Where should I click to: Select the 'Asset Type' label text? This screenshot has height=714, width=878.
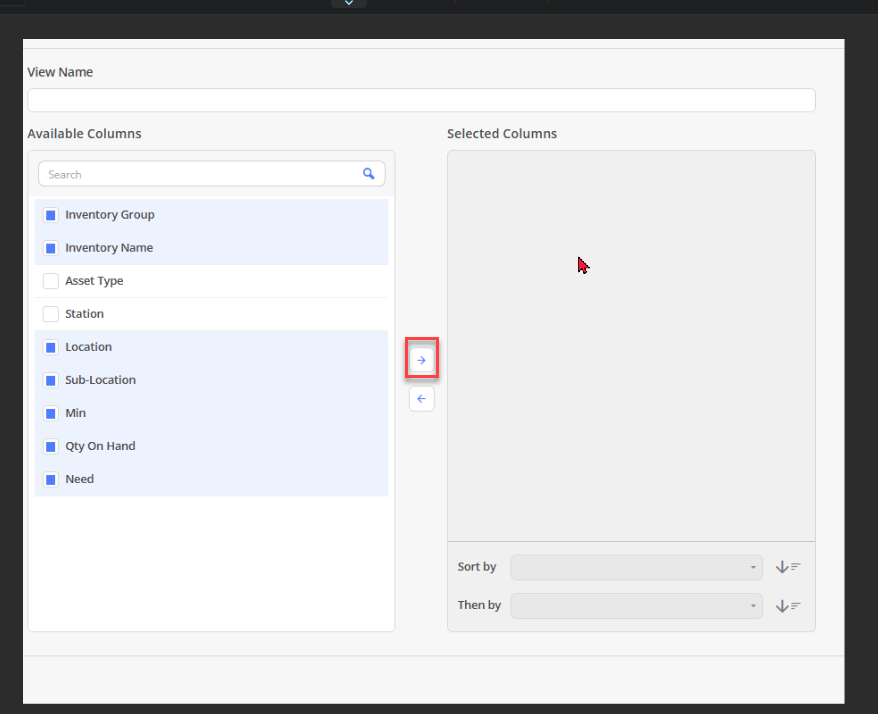tap(94, 281)
